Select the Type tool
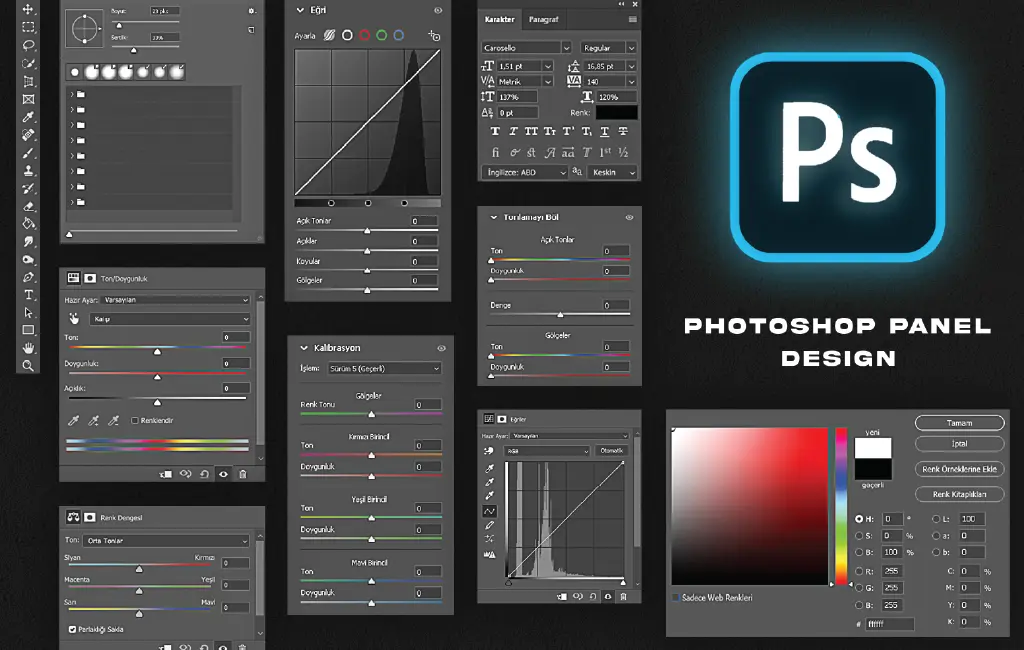This screenshot has width=1024, height=650. [28, 295]
